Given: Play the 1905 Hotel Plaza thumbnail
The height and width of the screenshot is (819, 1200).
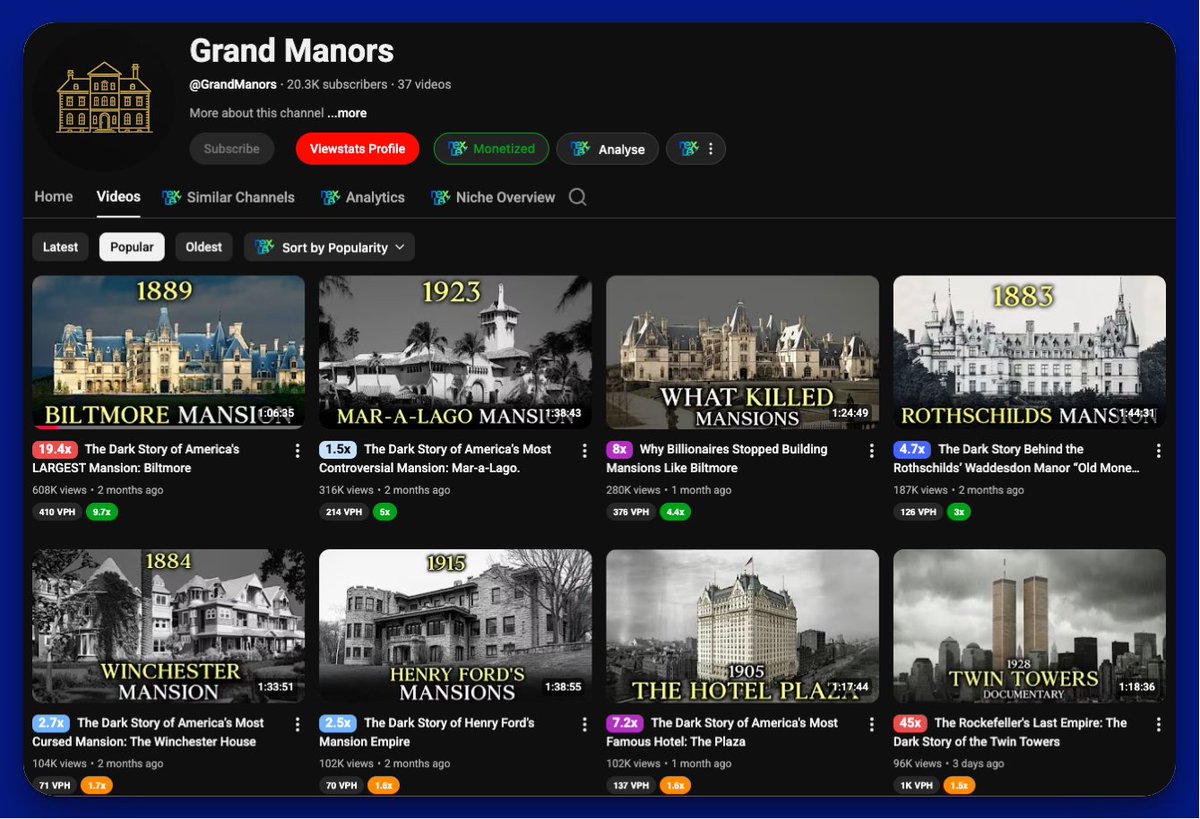Looking at the screenshot, I should point(743,626).
